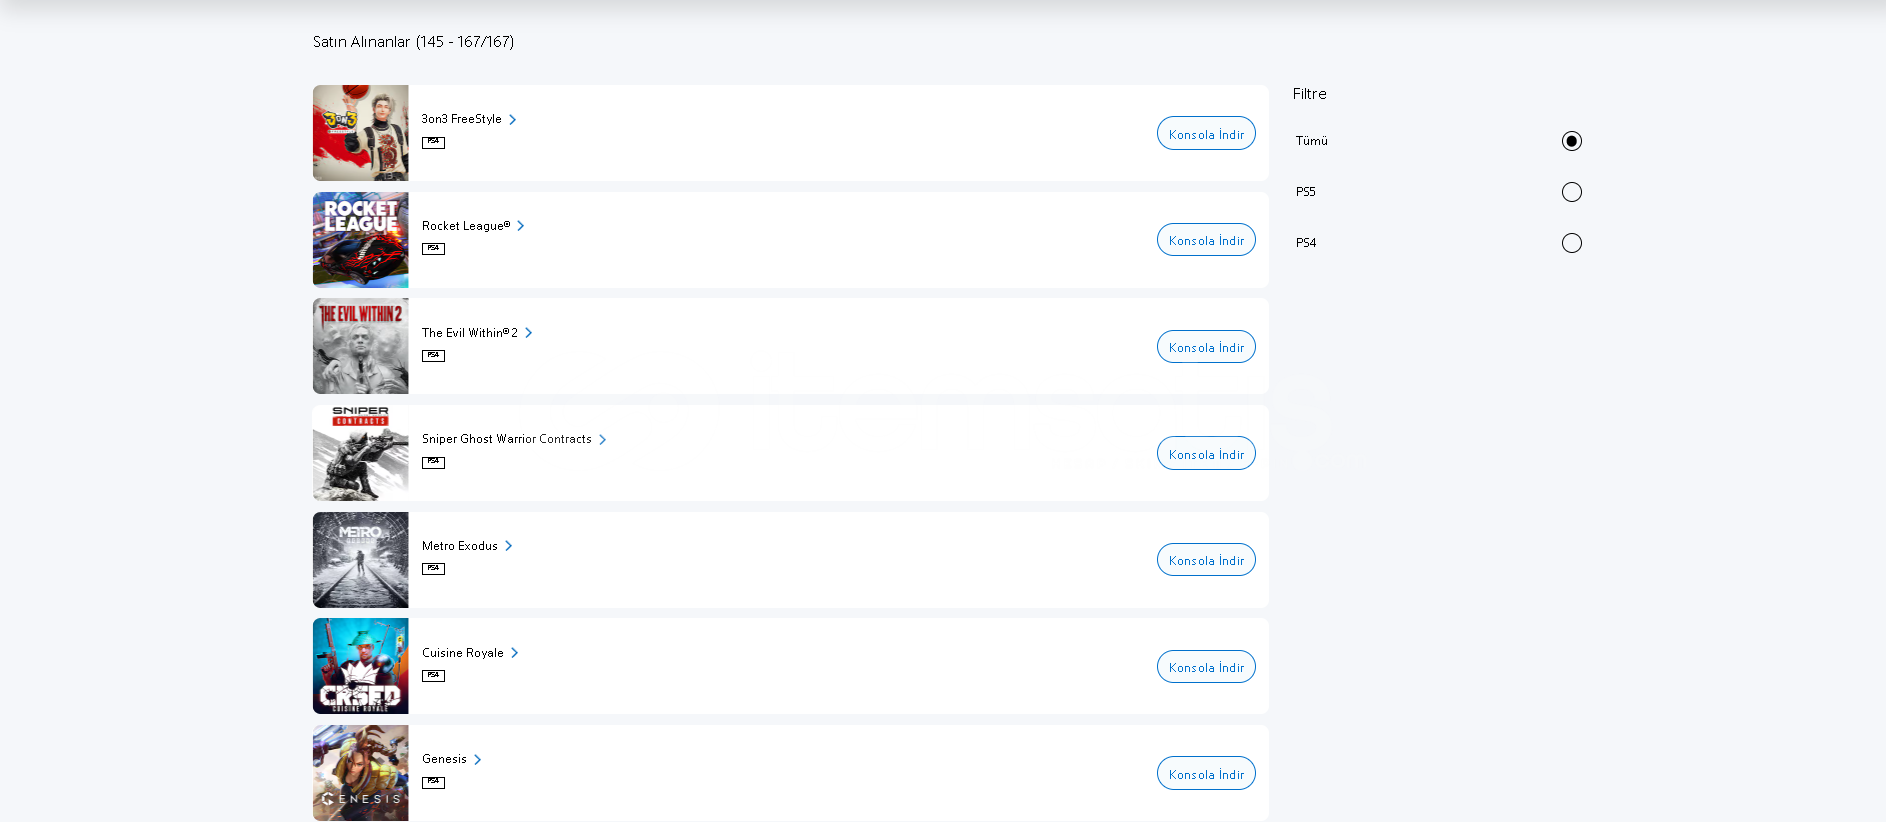Open the chevron beside Sniper Ghost Warrior Contracts
The image size is (1886, 822).
[603, 440]
